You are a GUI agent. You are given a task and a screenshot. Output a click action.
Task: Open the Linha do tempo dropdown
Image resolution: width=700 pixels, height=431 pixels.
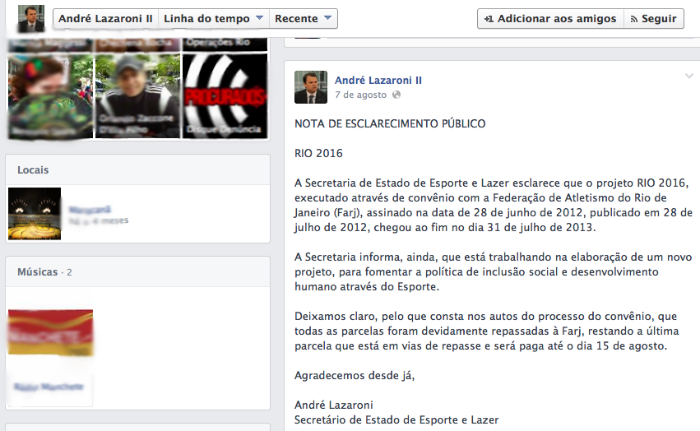click(x=213, y=18)
